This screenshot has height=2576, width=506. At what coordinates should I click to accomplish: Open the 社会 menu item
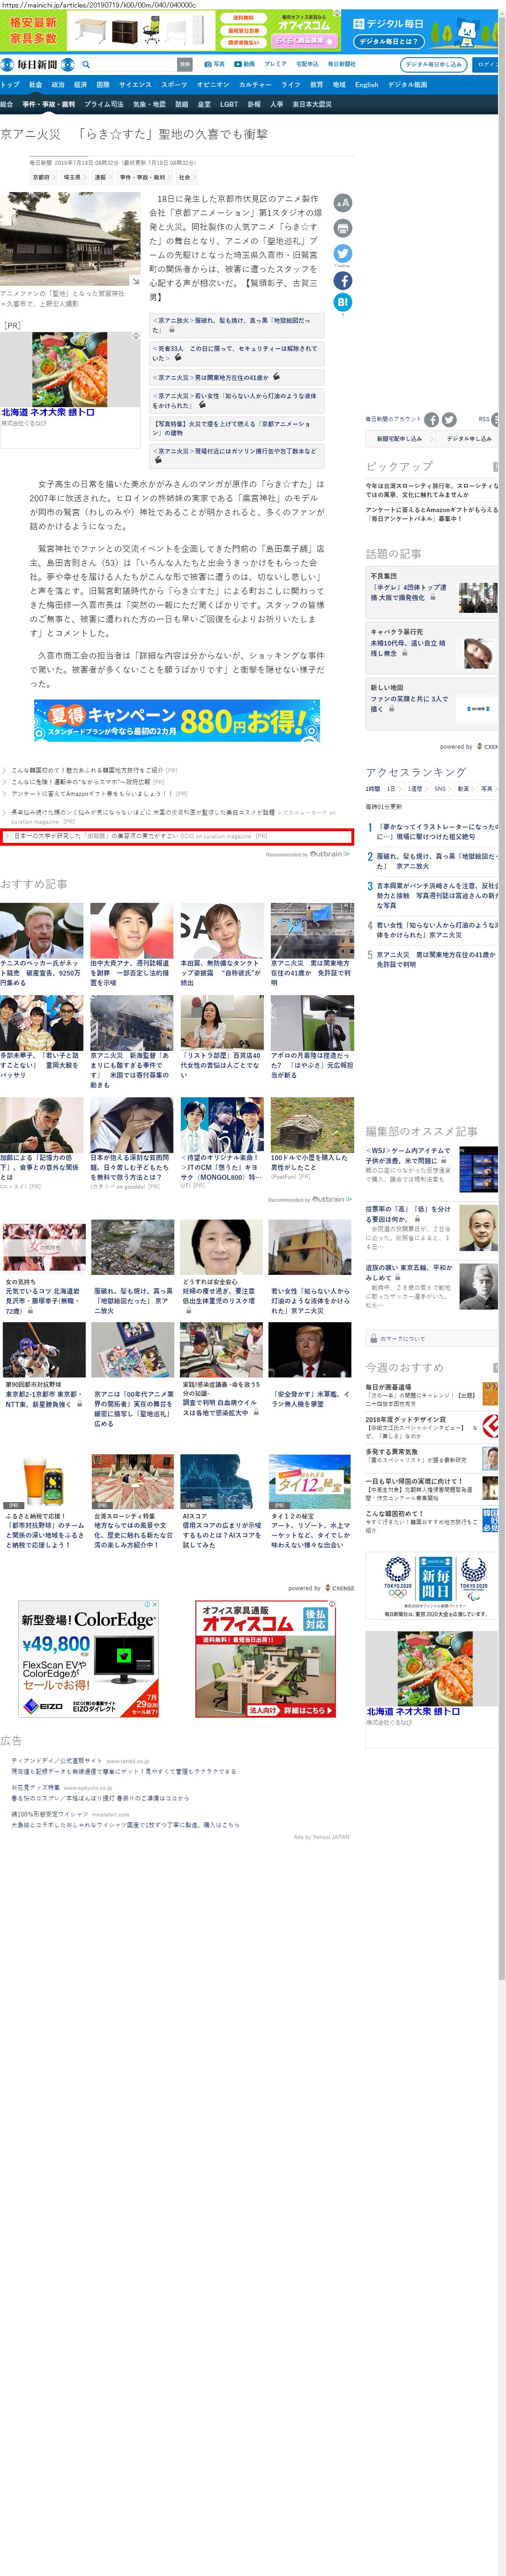pos(35,85)
